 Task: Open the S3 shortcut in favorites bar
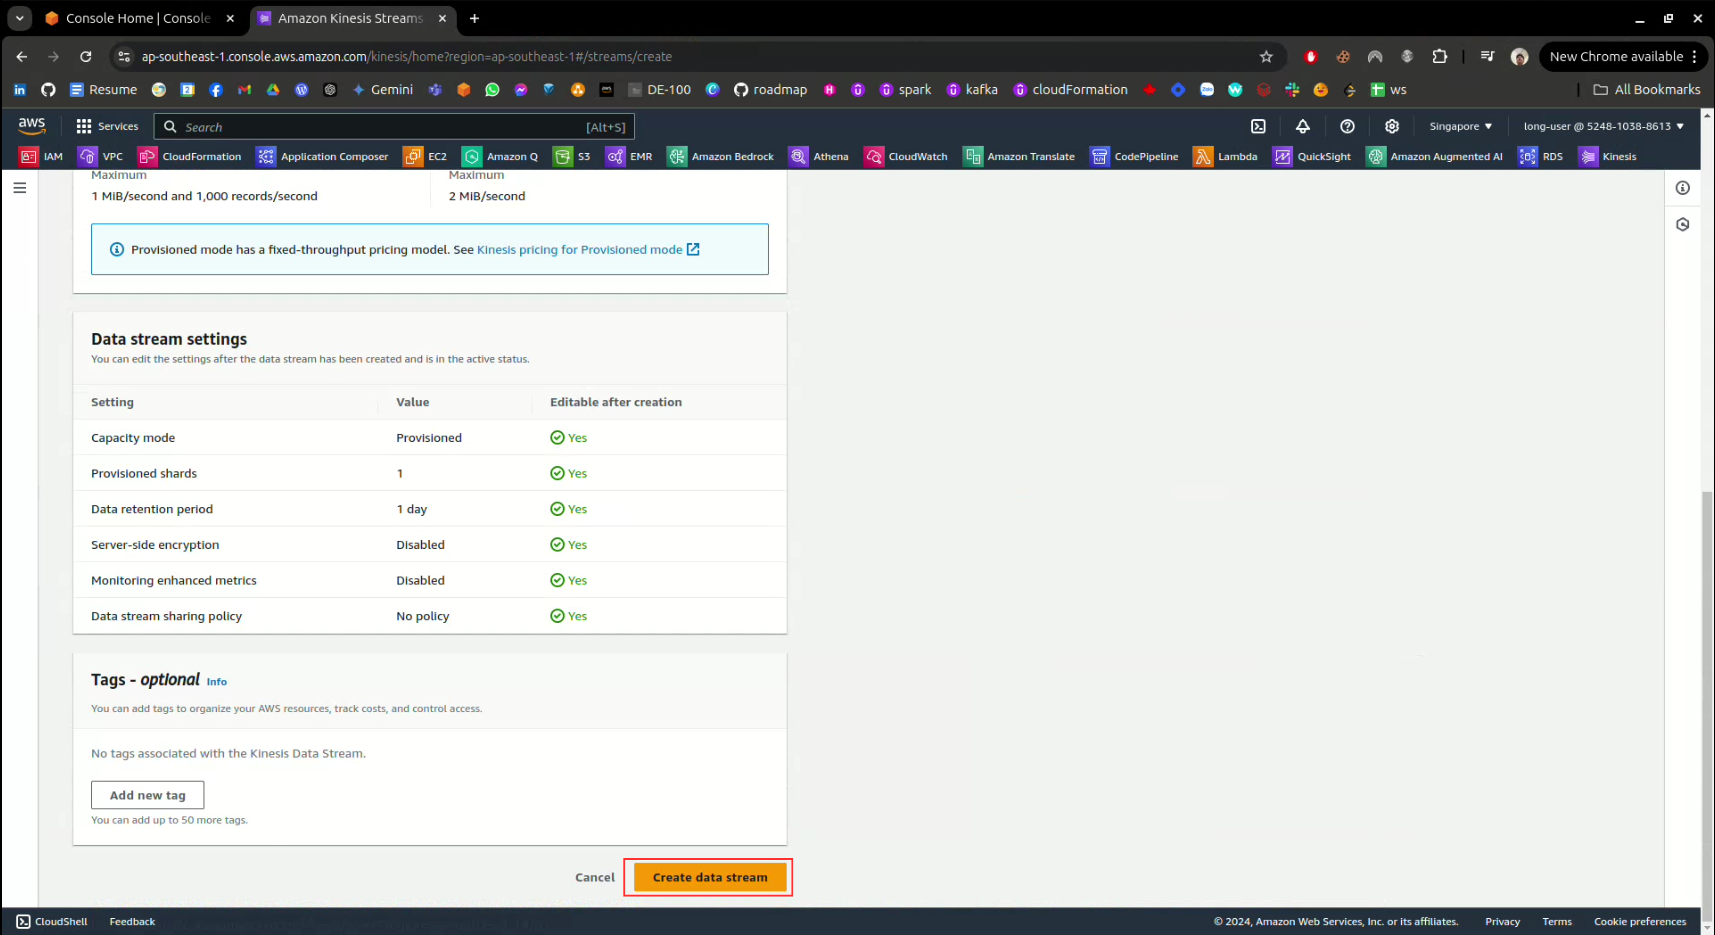coord(573,156)
